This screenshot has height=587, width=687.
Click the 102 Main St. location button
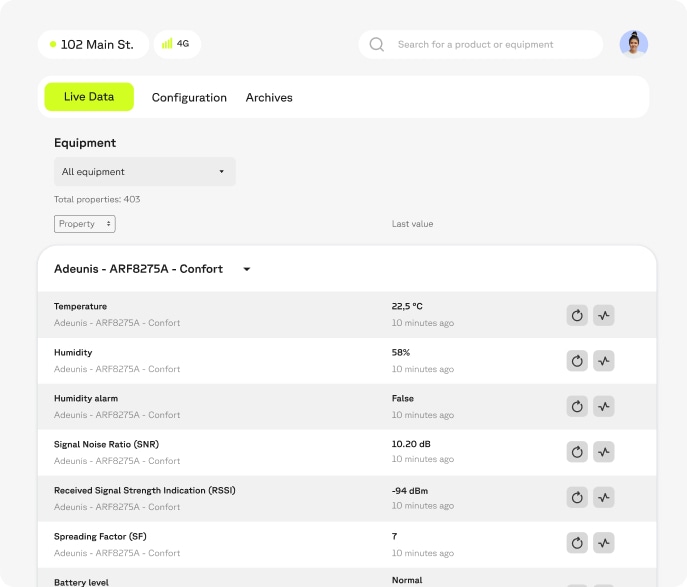pos(93,44)
